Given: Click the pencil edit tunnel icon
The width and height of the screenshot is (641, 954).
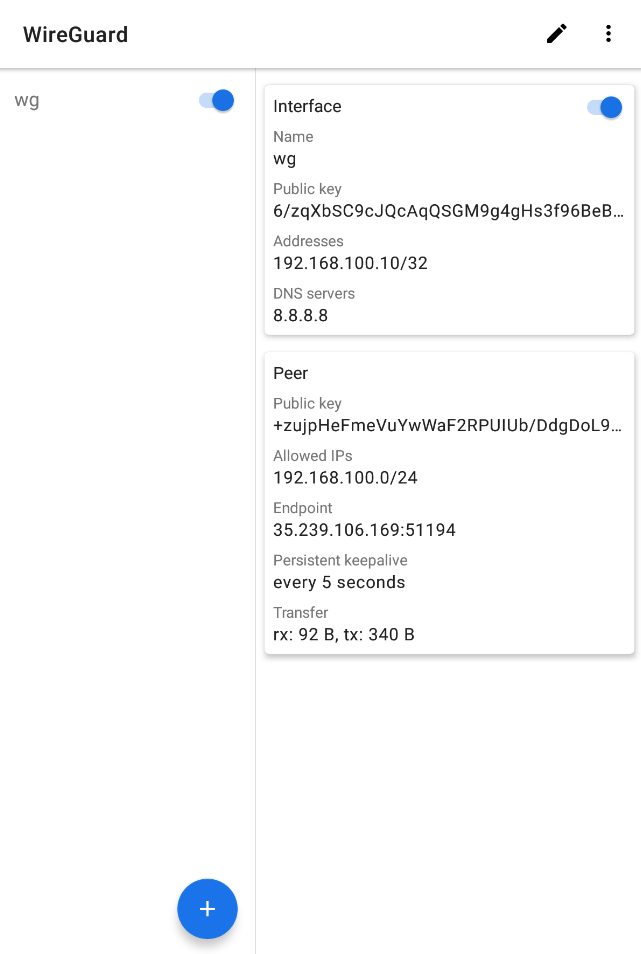Looking at the screenshot, I should (557, 34).
